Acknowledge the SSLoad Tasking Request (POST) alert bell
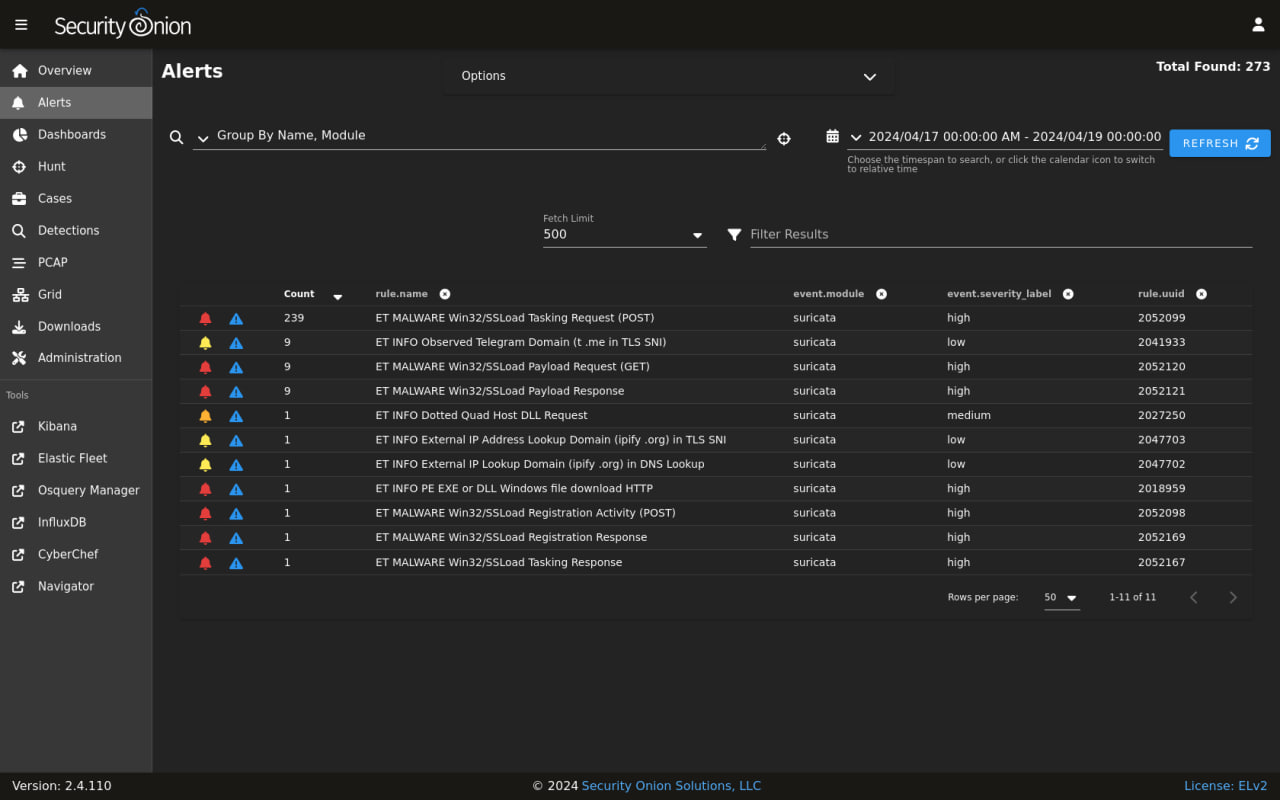 pyautogui.click(x=206, y=319)
